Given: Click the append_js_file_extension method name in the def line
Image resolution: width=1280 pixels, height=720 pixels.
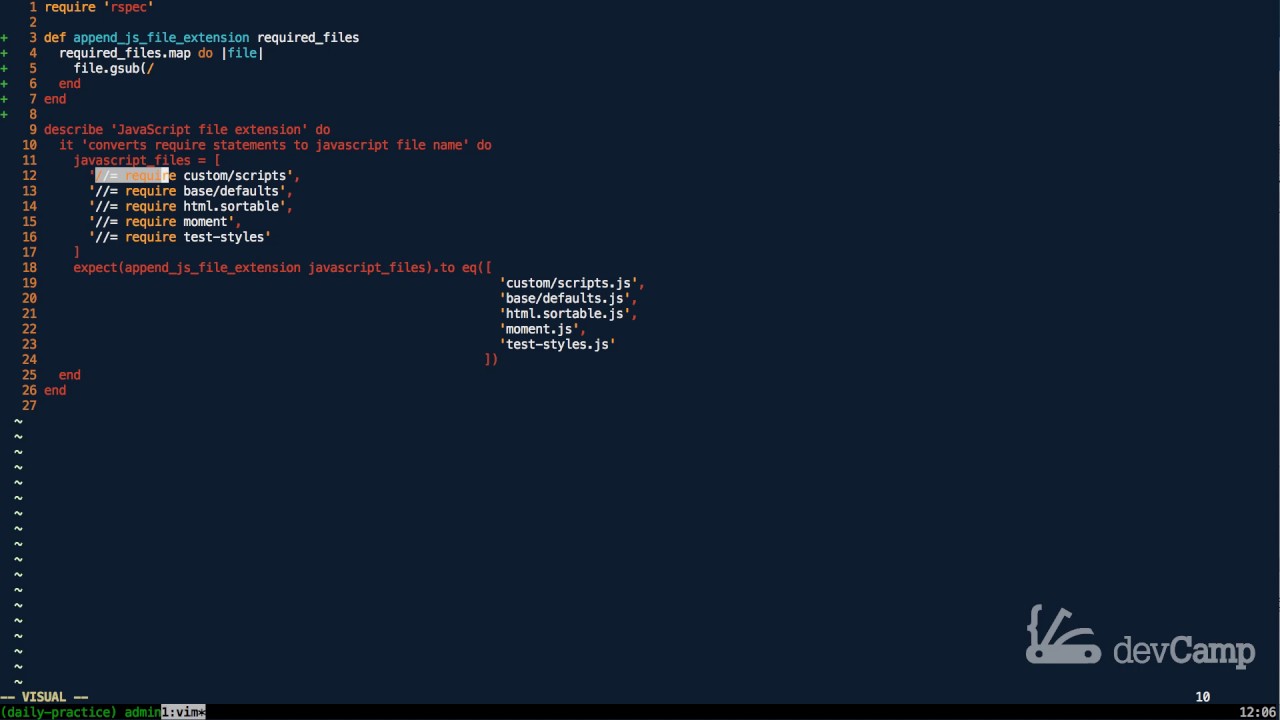Looking at the screenshot, I should pyautogui.click(x=161, y=38).
